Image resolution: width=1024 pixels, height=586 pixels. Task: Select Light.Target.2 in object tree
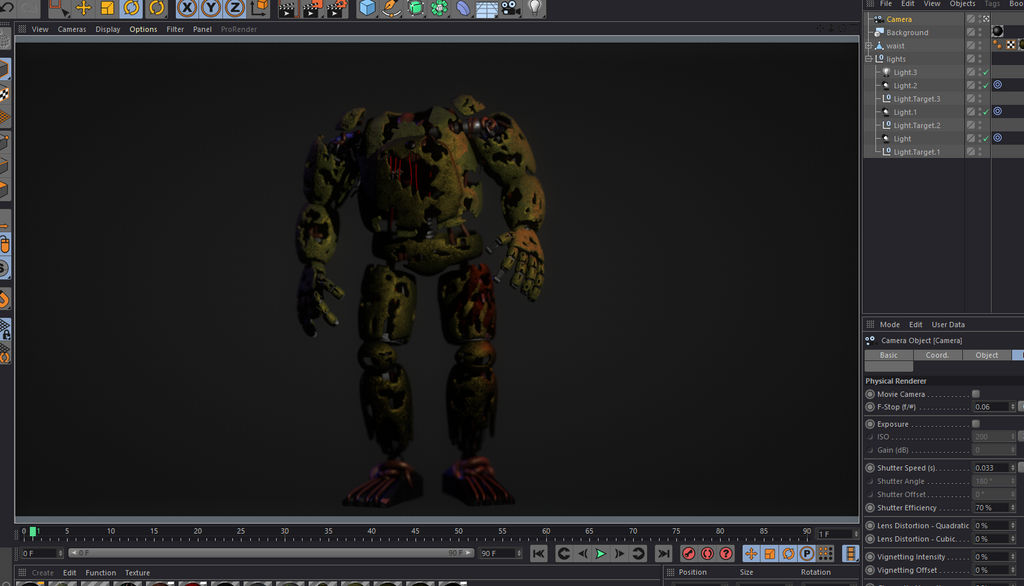click(x=917, y=125)
